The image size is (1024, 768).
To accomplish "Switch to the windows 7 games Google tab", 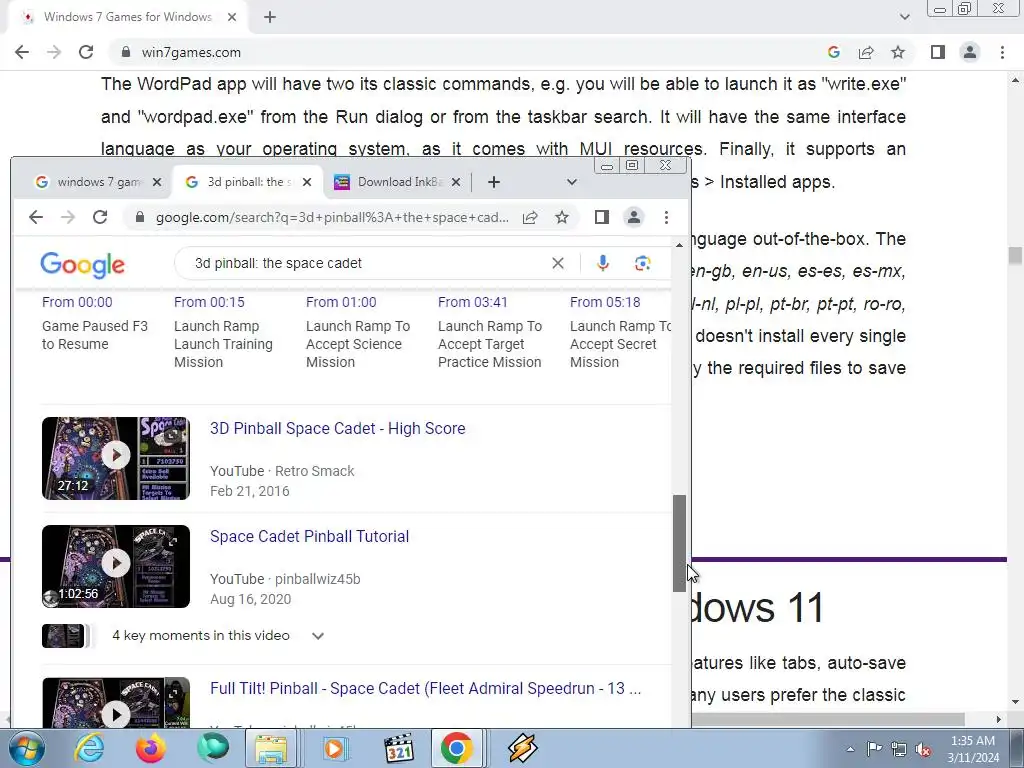I will (x=99, y=182).
